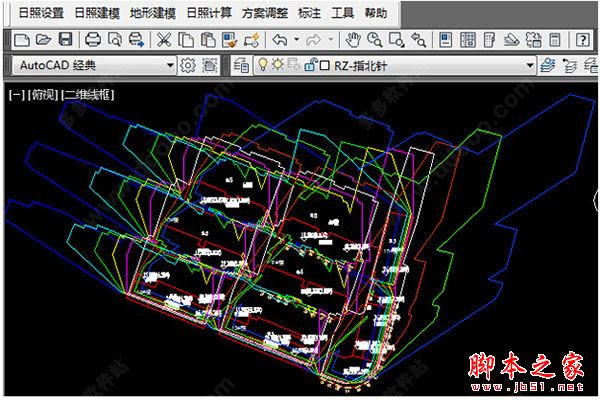Select the Zoom Realtime magnifier icon
Viewport: 600px width, 403px height.
(375, 40)
